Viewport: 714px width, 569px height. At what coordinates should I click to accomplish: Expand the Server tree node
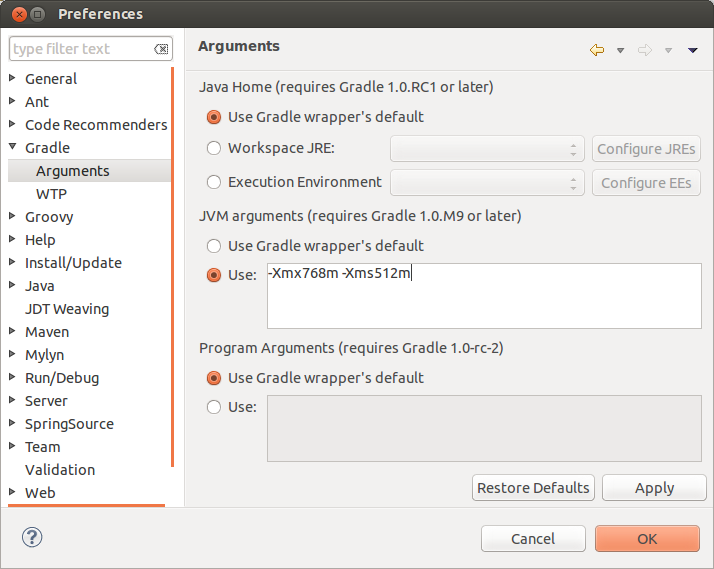(x=12, y=400)
